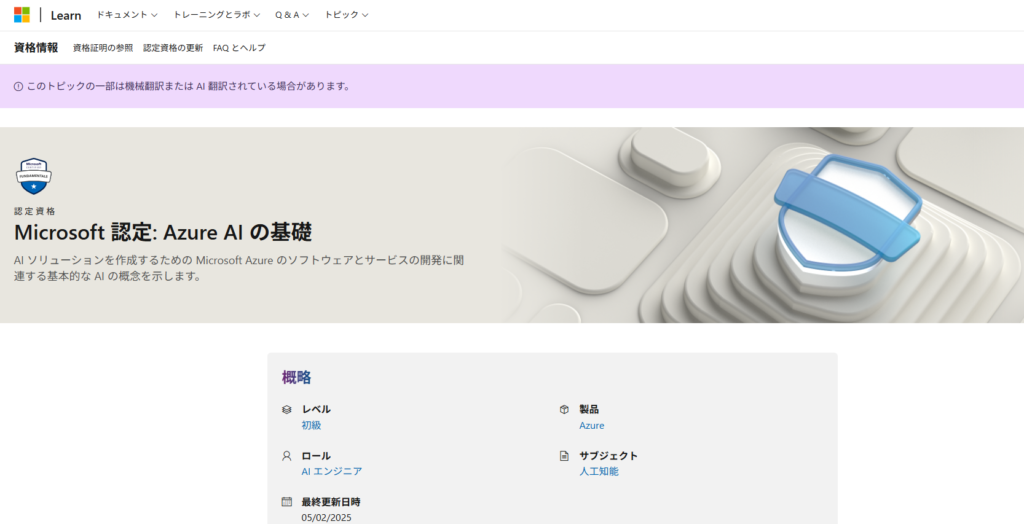Viewport: 1024px width, 524px height.
Task: Open the トピック dropdown menu
Action: pyautogui.click(x=346, y=15)
